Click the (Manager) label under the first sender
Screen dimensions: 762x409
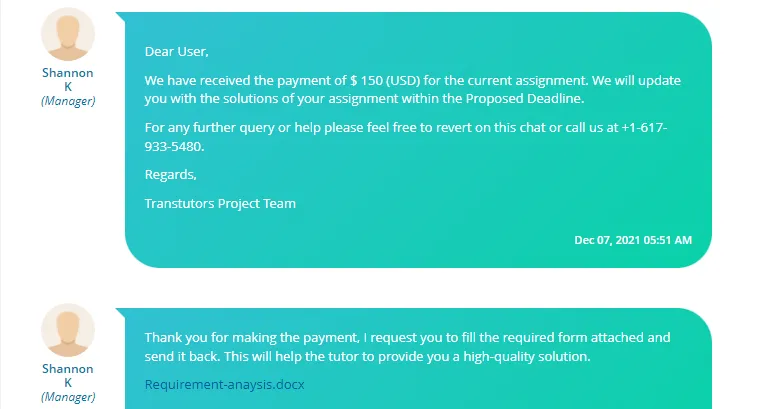tap(68, 101)
